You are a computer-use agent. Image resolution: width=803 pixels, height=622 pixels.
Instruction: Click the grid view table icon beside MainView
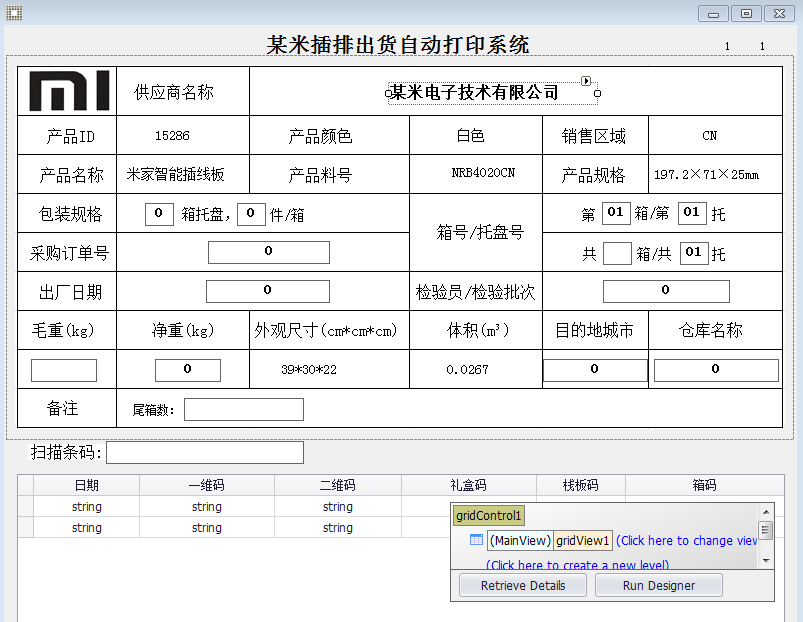click(476, 540)
